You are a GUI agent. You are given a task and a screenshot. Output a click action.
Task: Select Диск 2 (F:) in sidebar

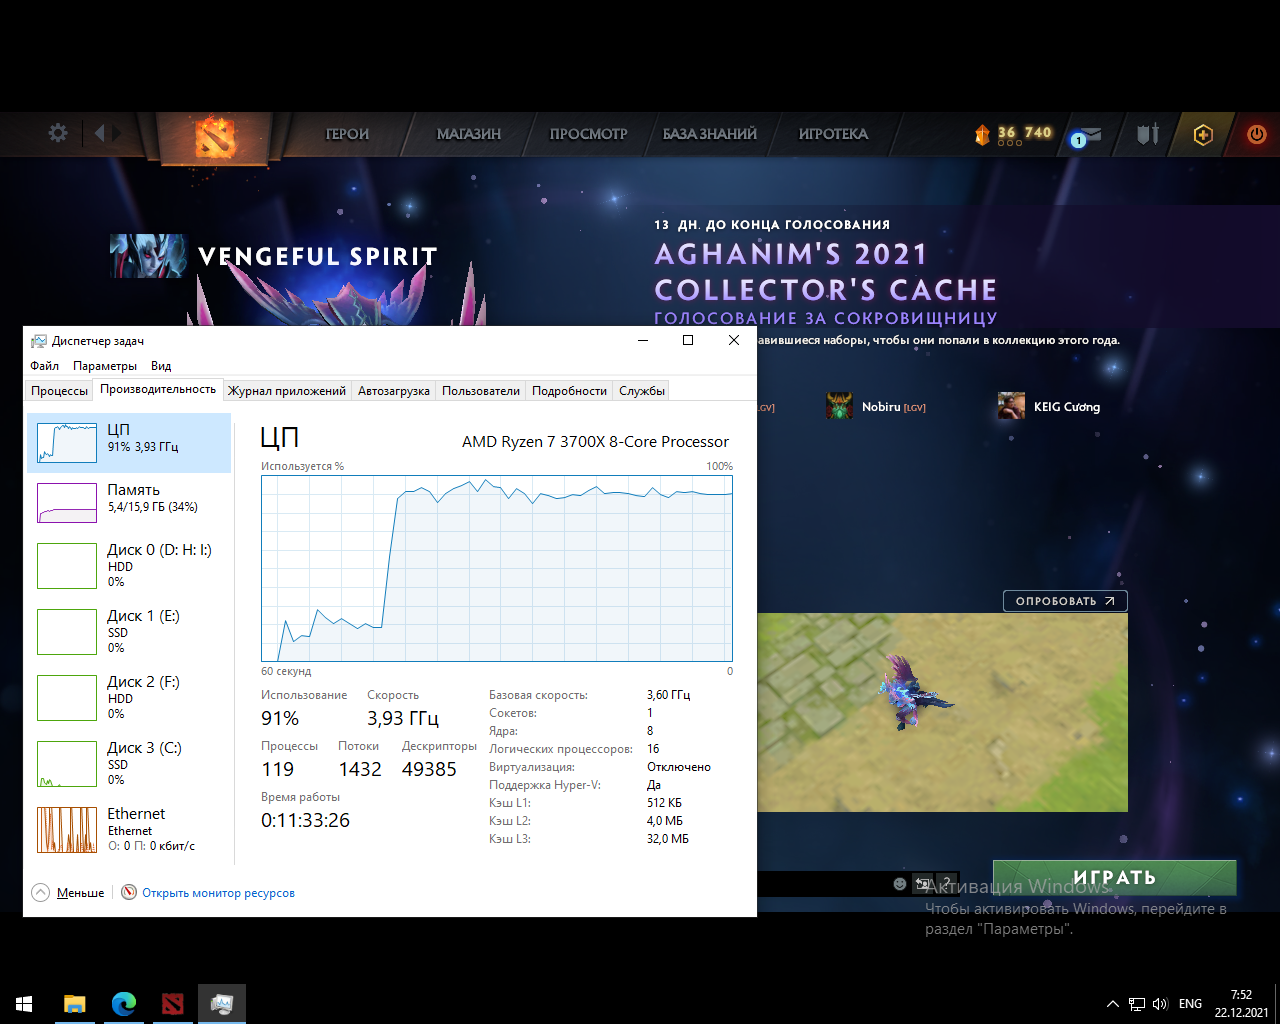pyautogui.click(x=129, y=697)
